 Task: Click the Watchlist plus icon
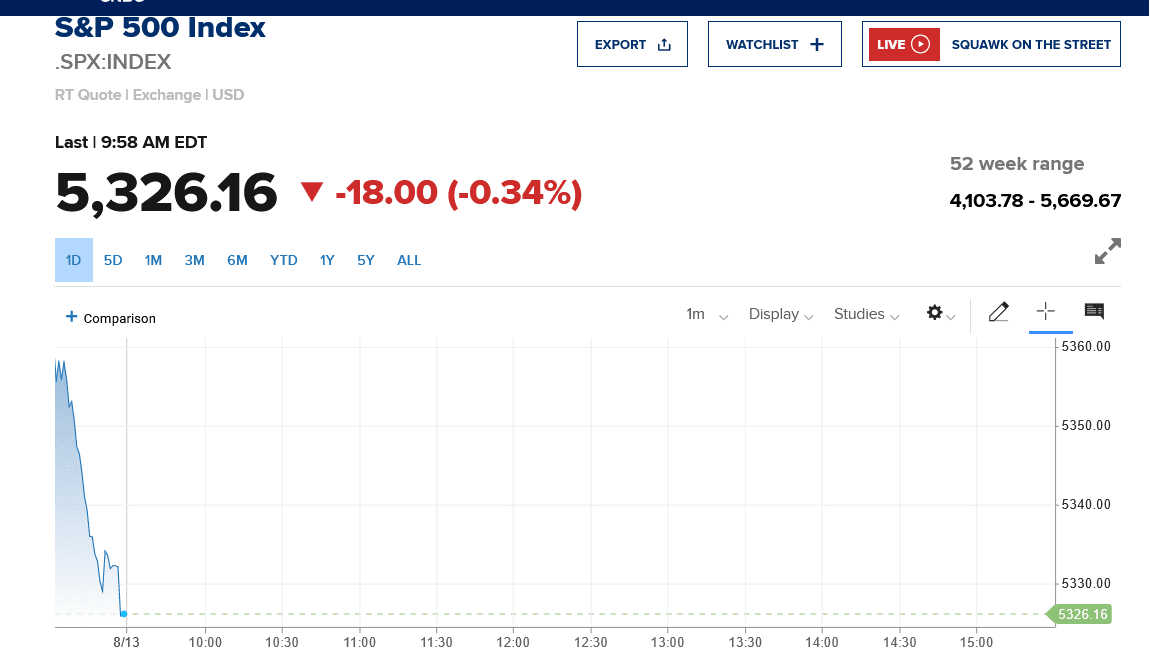[x=816, y=44]
